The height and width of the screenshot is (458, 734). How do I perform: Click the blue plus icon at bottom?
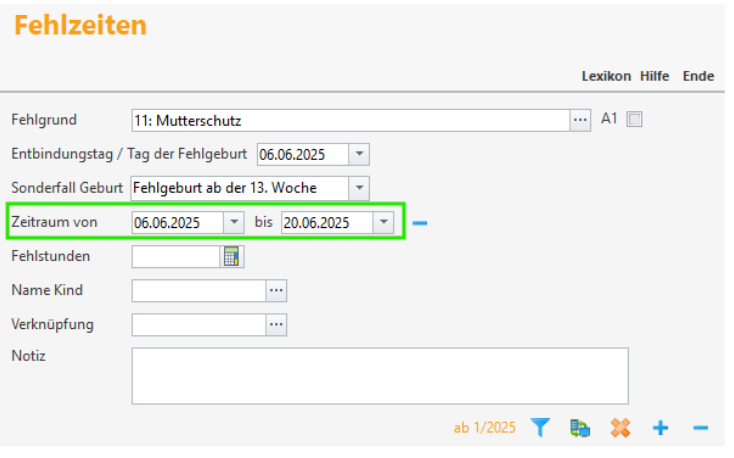coord(660,428)
